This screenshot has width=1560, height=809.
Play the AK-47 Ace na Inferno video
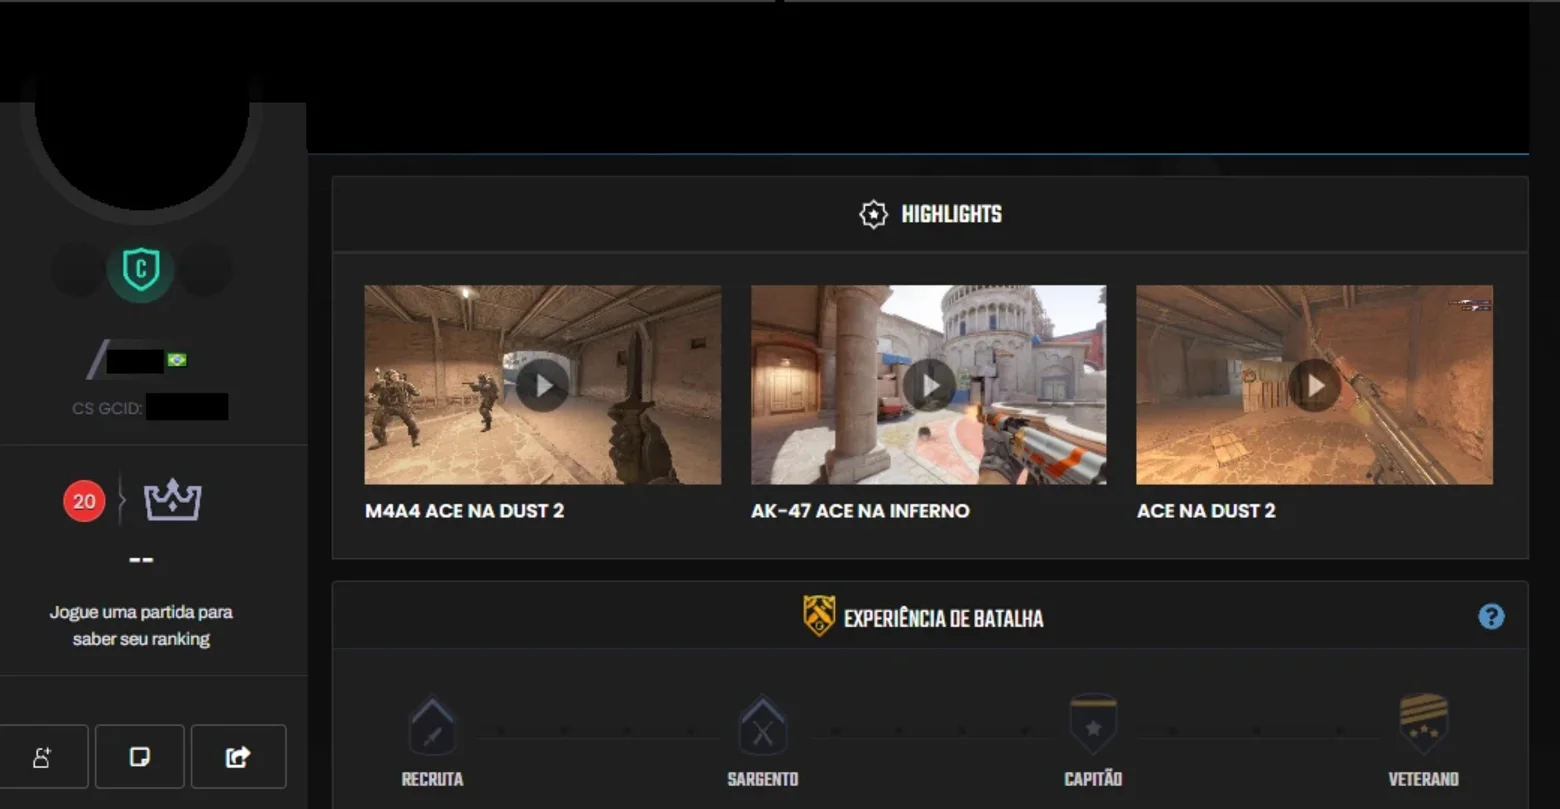tap(929, 385)
